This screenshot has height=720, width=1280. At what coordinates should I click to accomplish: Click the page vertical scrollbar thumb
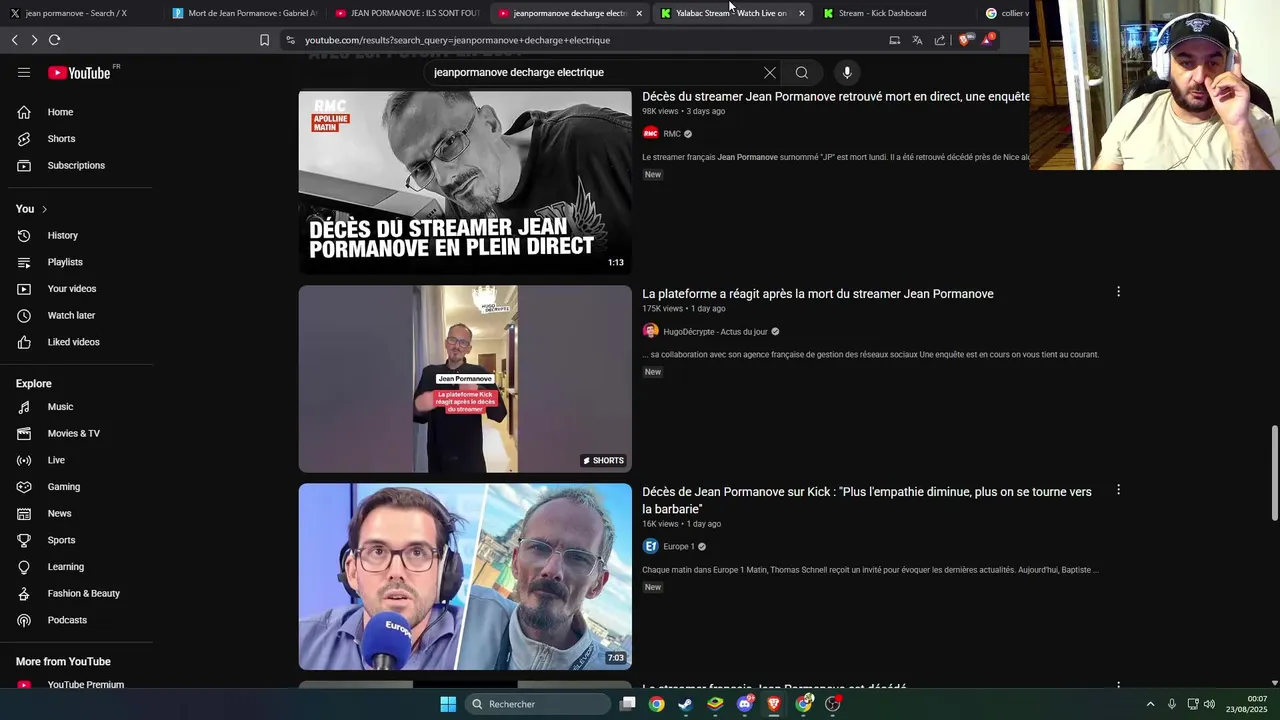pos(1274,473)
